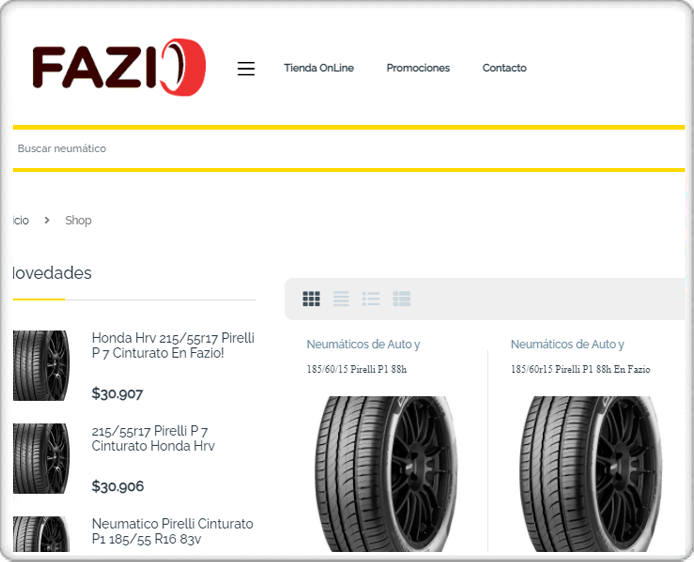694x562 pixels.
Task: Open the hamburger menu icon
Action: [246, 69]
